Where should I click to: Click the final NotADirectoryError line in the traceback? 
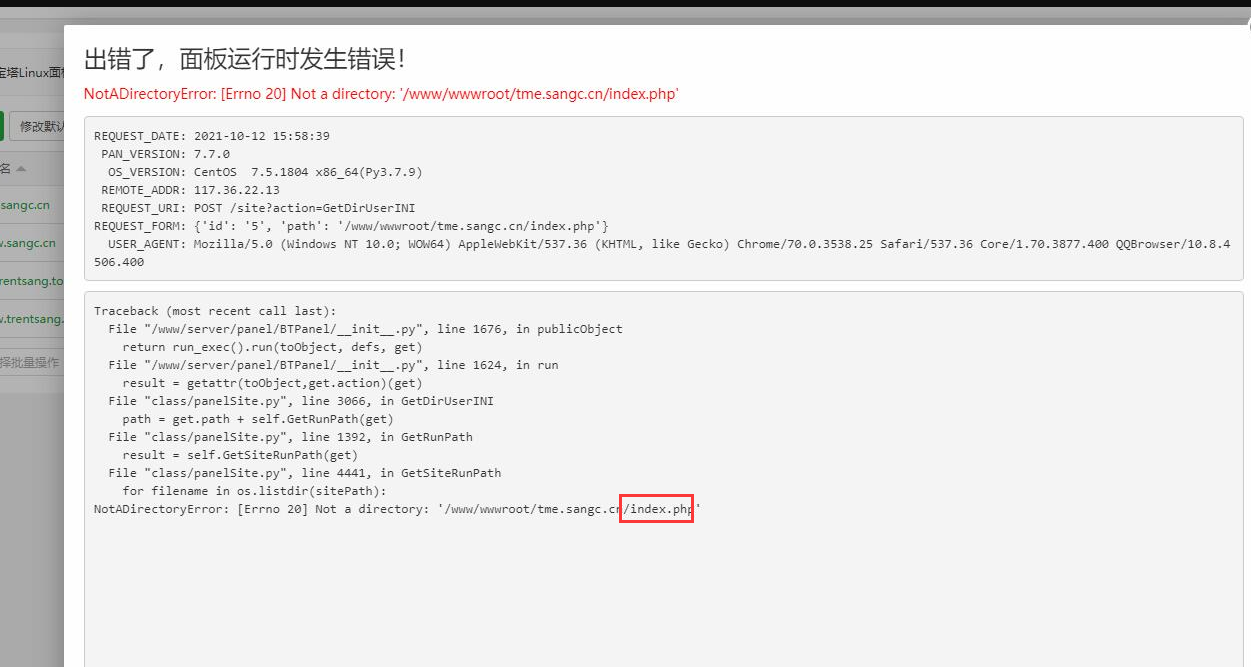coord(397,510)
